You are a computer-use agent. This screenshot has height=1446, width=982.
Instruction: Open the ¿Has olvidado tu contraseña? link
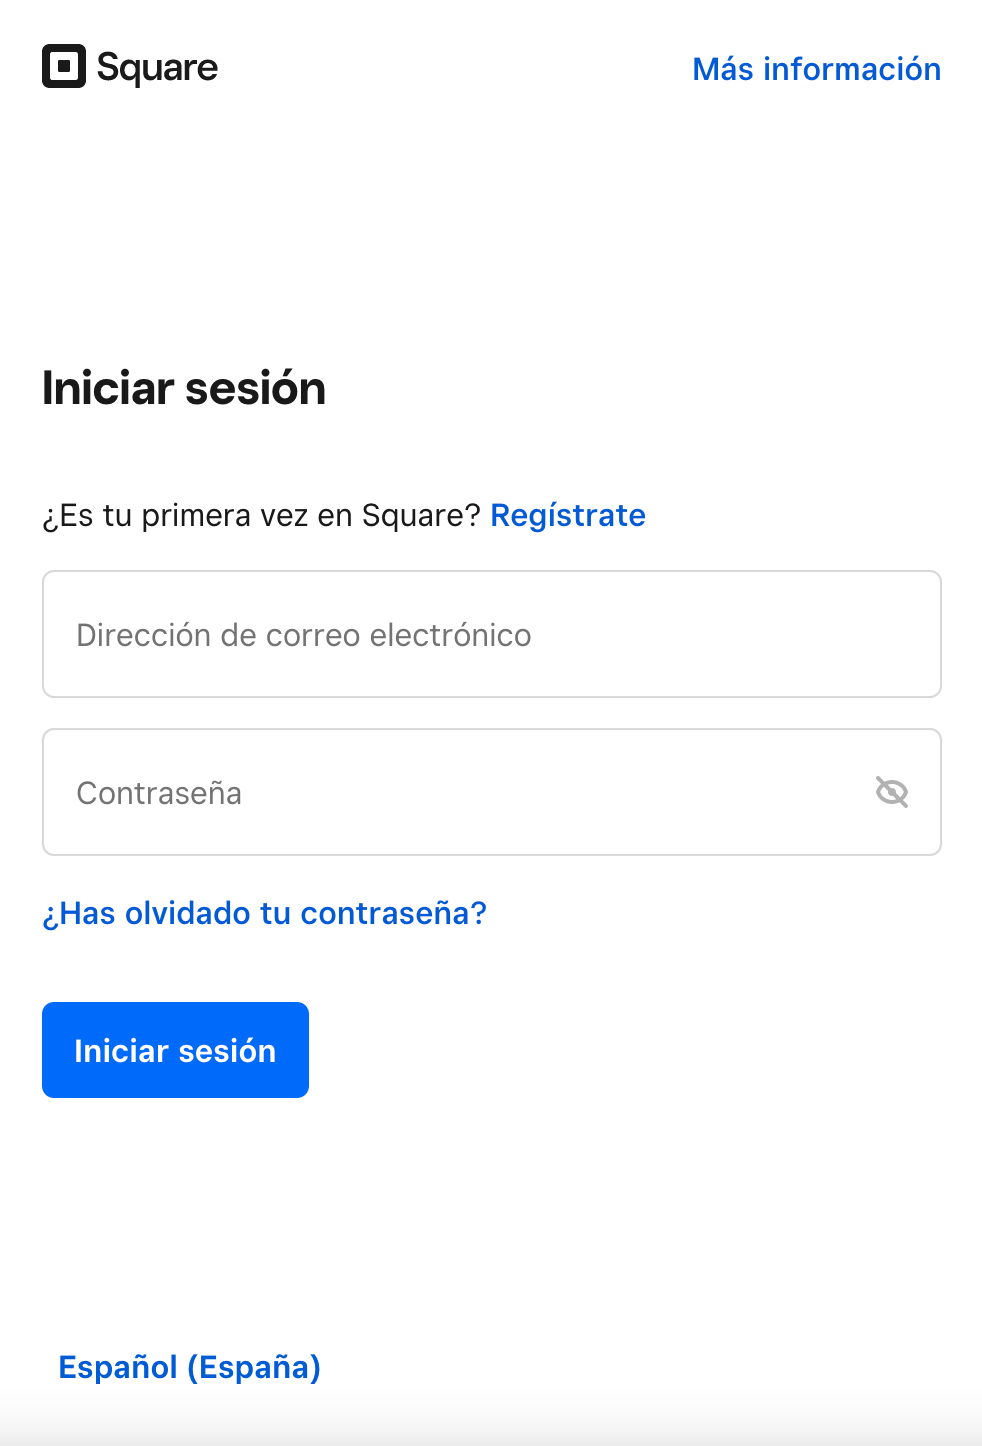[x=264, y=913]
